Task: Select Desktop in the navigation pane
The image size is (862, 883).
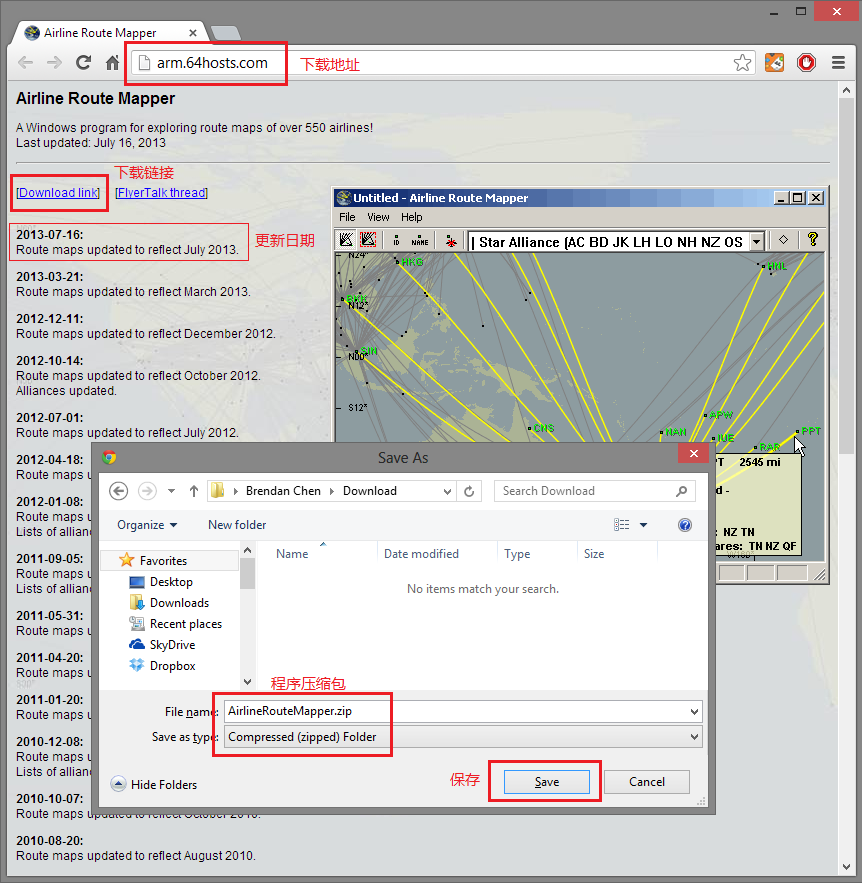Action: [171, 582]
